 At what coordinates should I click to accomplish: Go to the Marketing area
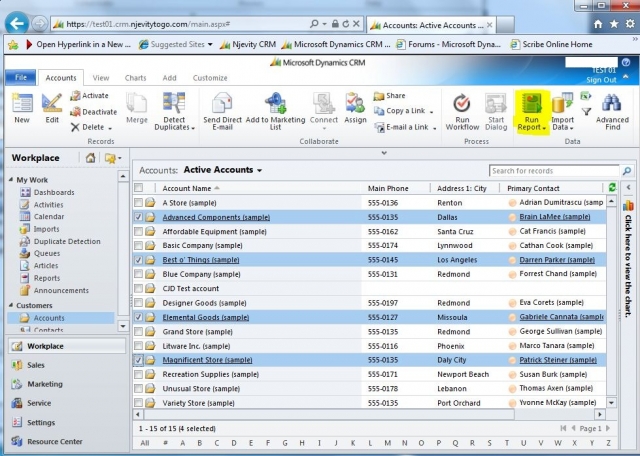45,384
